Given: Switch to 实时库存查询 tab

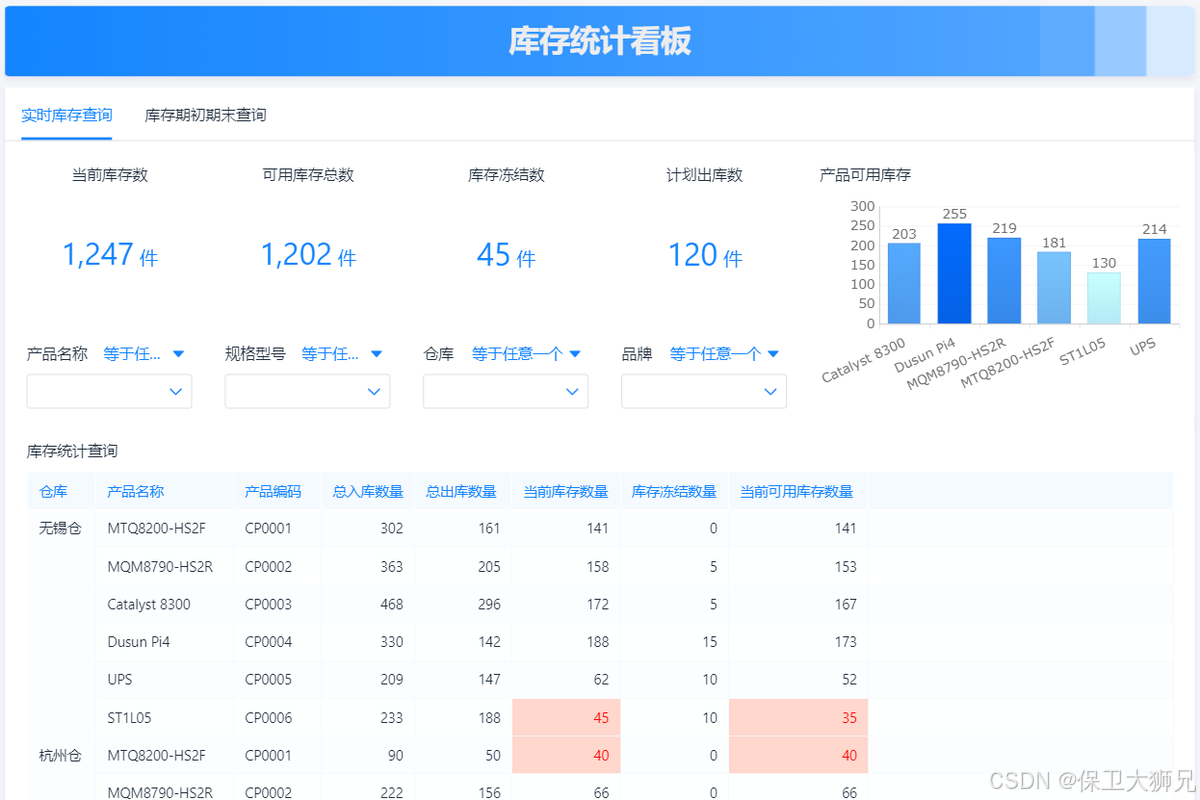Looking at the screenshot, I should [x=67, y=116].
